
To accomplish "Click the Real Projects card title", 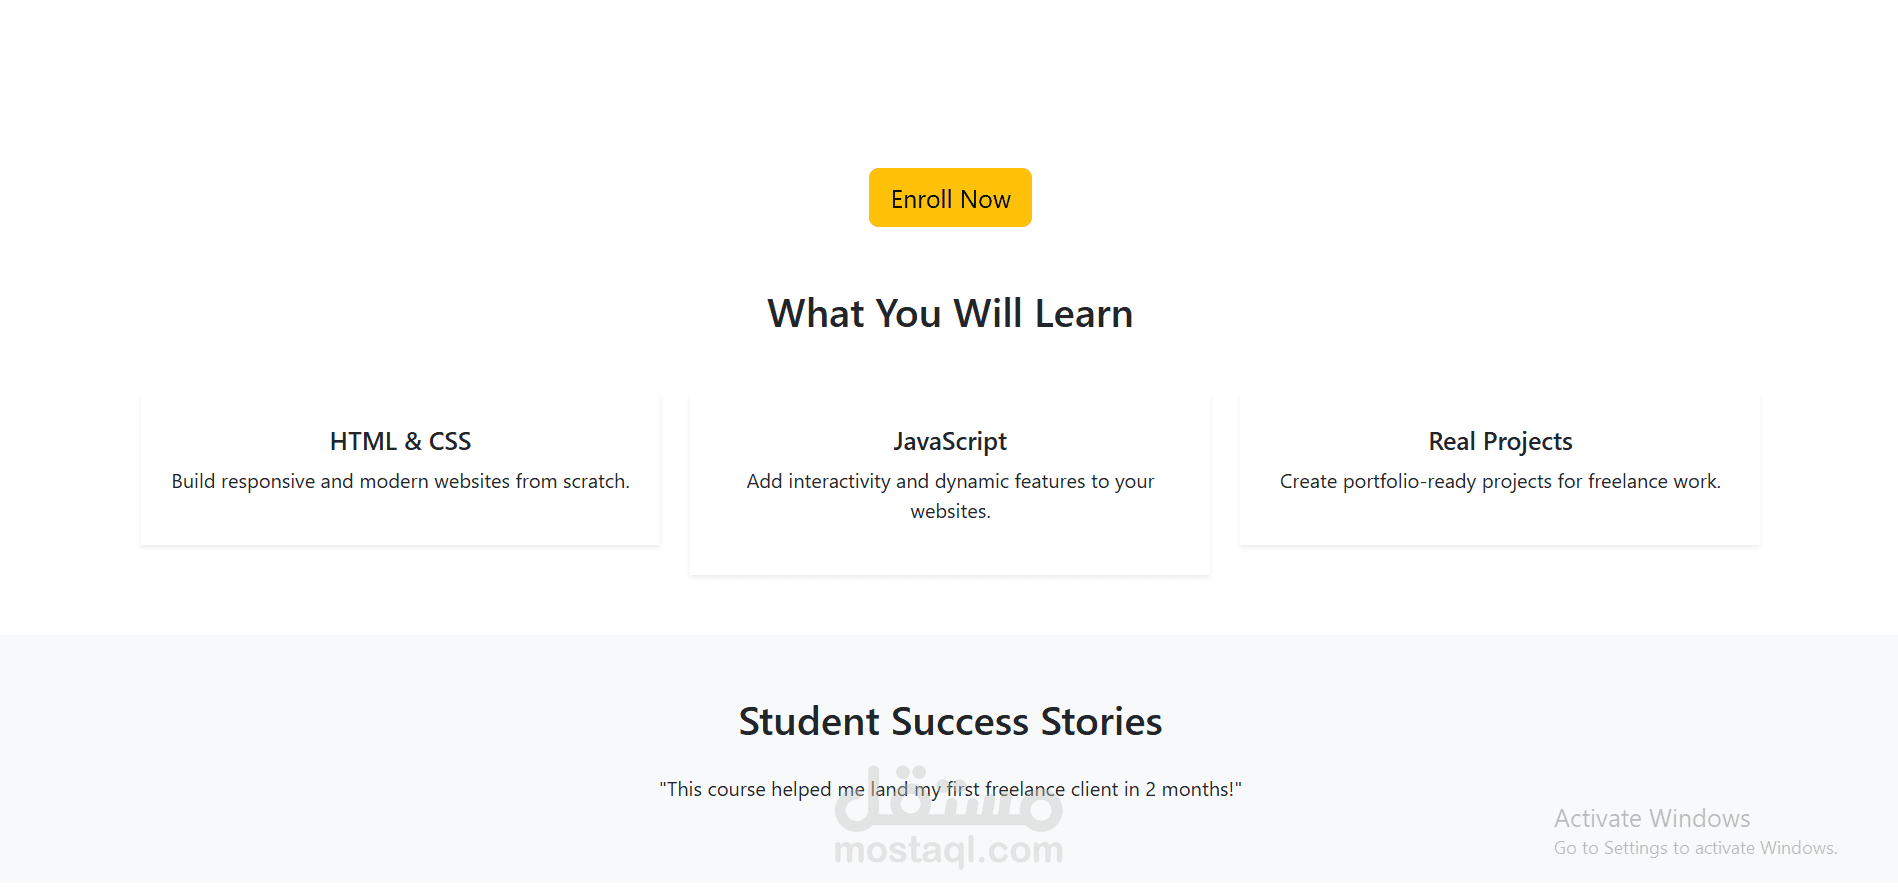I will point(1499,441).
